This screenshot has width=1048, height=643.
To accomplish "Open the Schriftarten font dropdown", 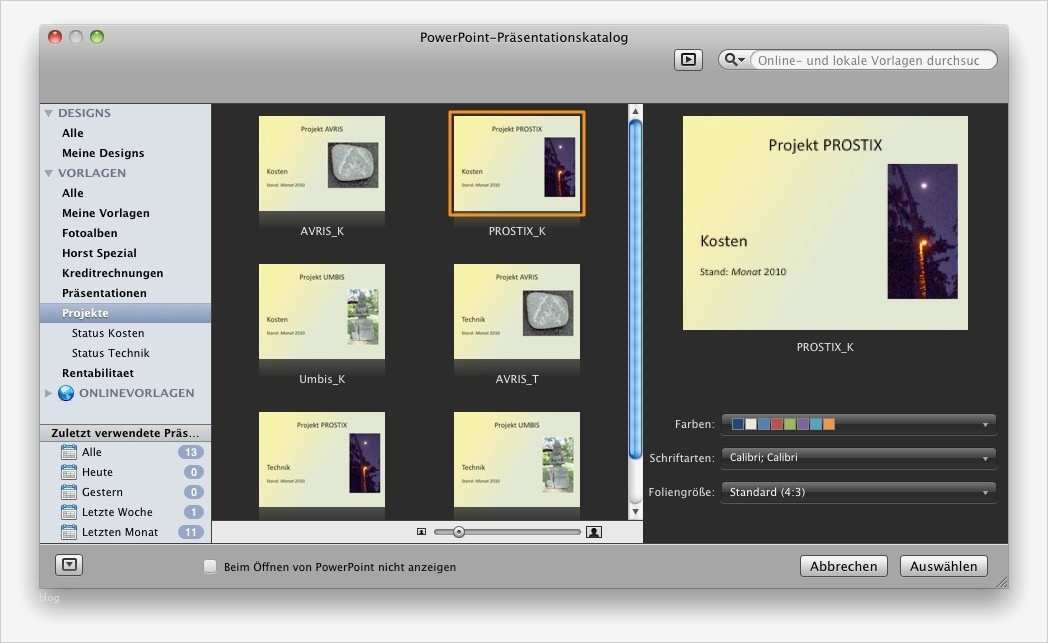I will (859, 457).
